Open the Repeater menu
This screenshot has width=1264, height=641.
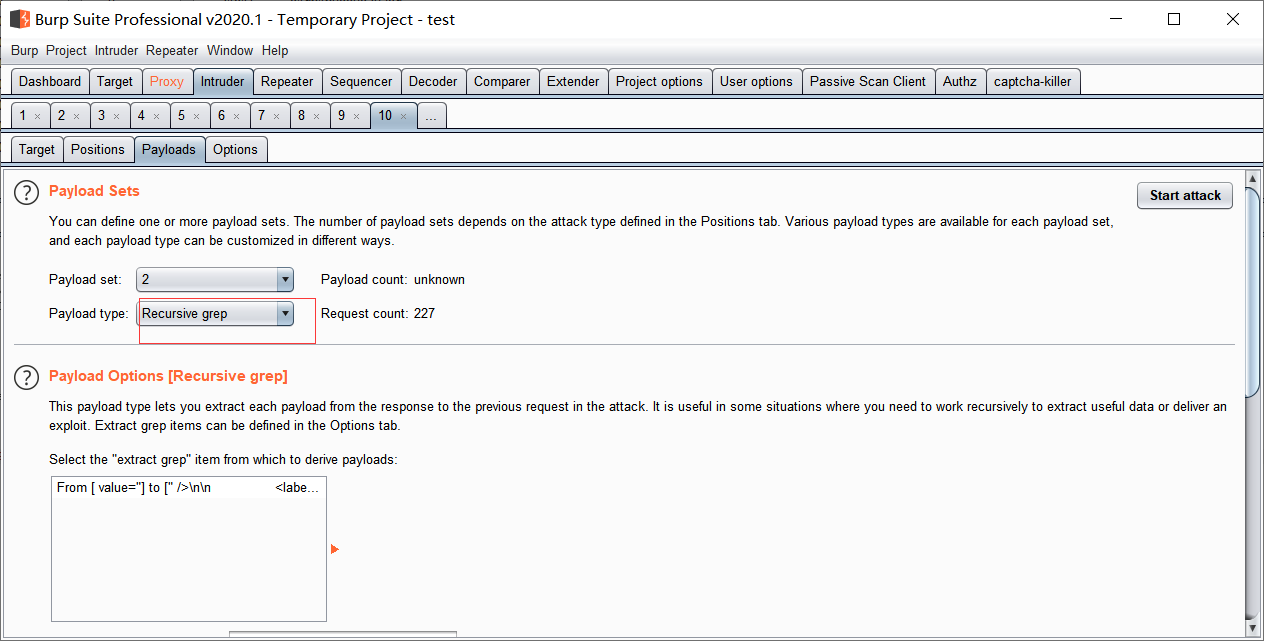point(172,50)
